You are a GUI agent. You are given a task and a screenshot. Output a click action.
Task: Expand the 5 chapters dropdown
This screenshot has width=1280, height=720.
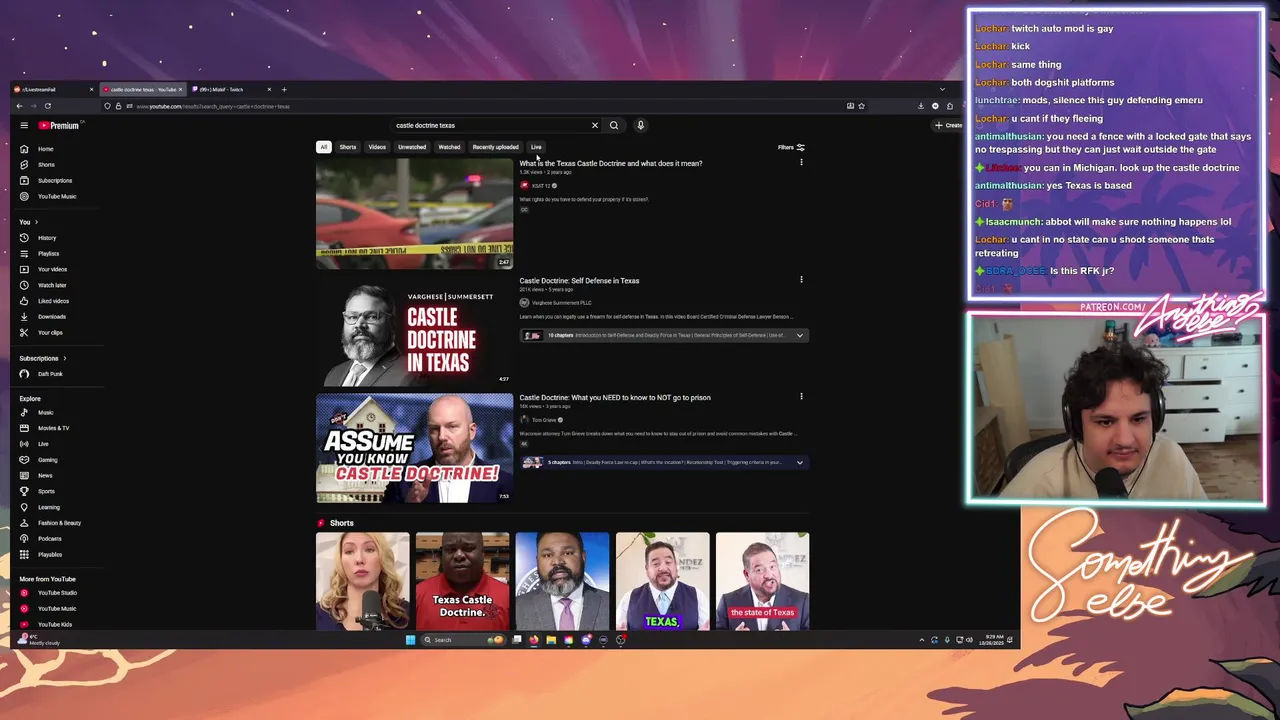click(x=799, y=463)
